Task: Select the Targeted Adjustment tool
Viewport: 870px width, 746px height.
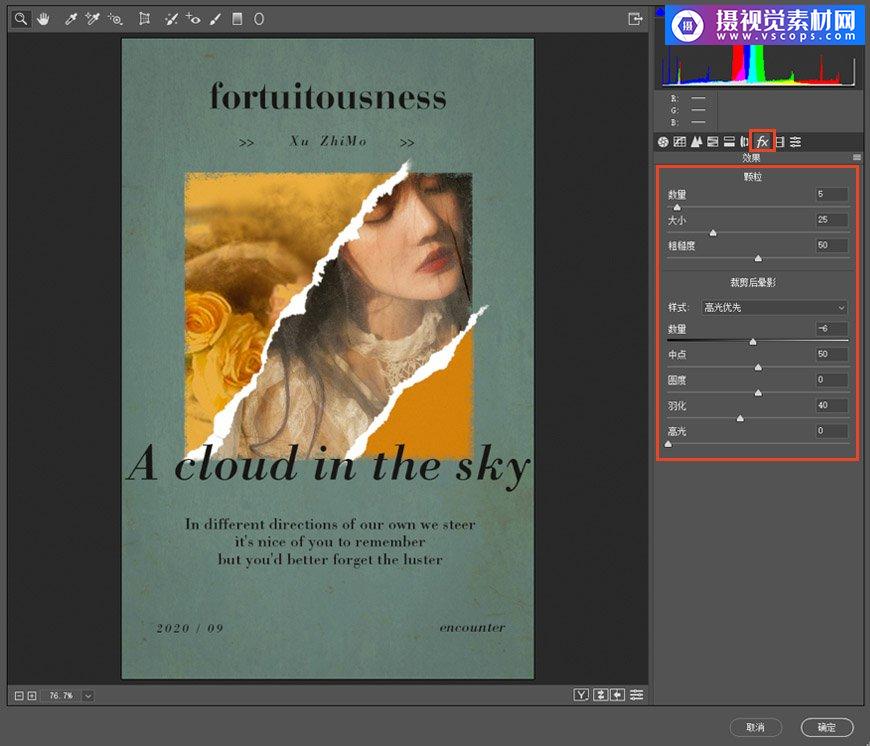Action: [x=115, y=19]
